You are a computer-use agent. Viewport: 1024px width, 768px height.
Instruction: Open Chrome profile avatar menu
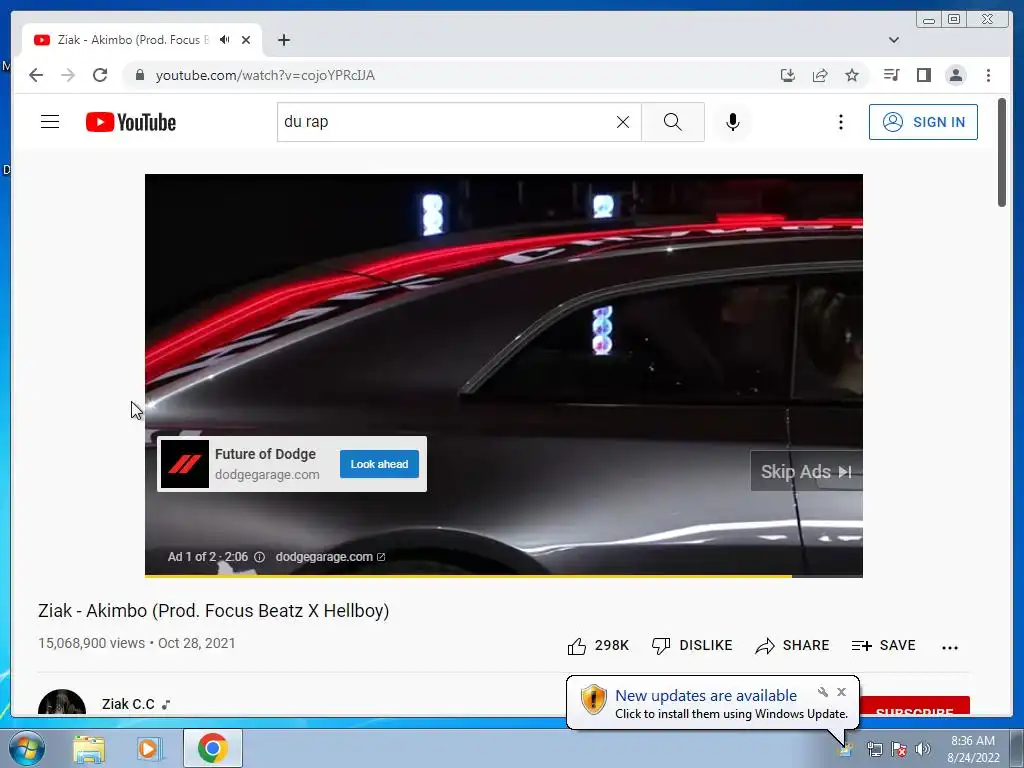click(x=955, y=75)
